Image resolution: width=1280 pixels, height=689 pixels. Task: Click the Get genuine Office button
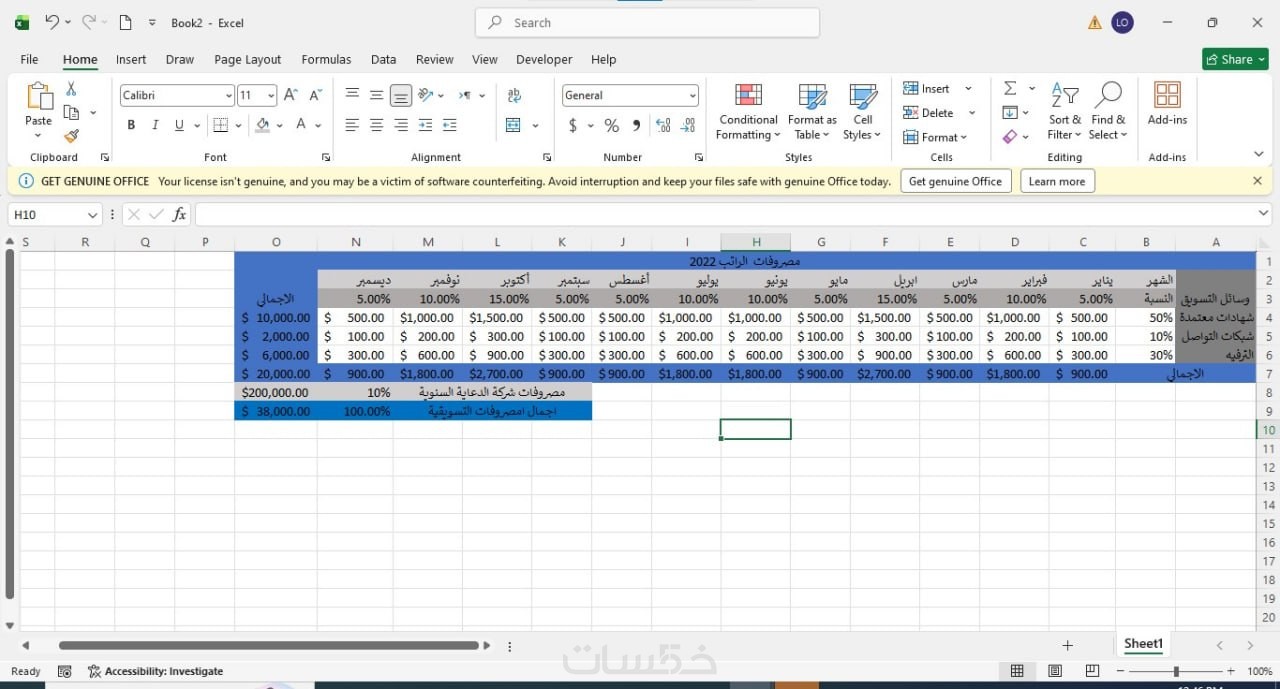click(x=955, y=181)
